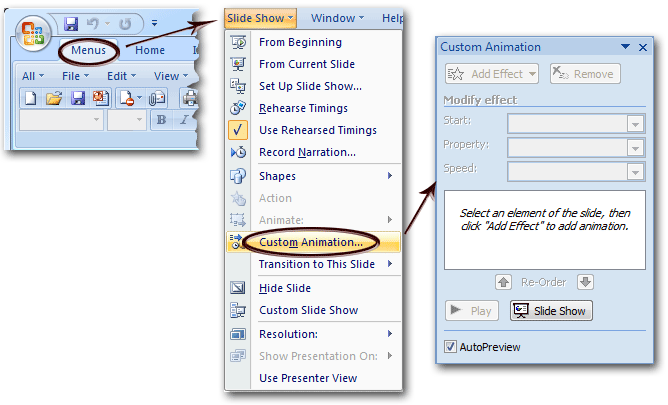Click the Save icon in Quick Access Toolbar
The height and width of the screenshot is (405, 668).
point(71,22)
